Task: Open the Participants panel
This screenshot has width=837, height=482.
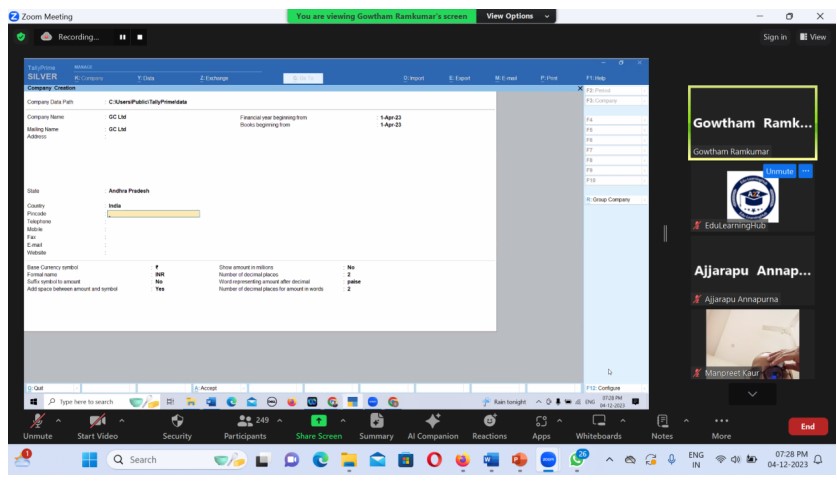Action: (x=244, y=423)
